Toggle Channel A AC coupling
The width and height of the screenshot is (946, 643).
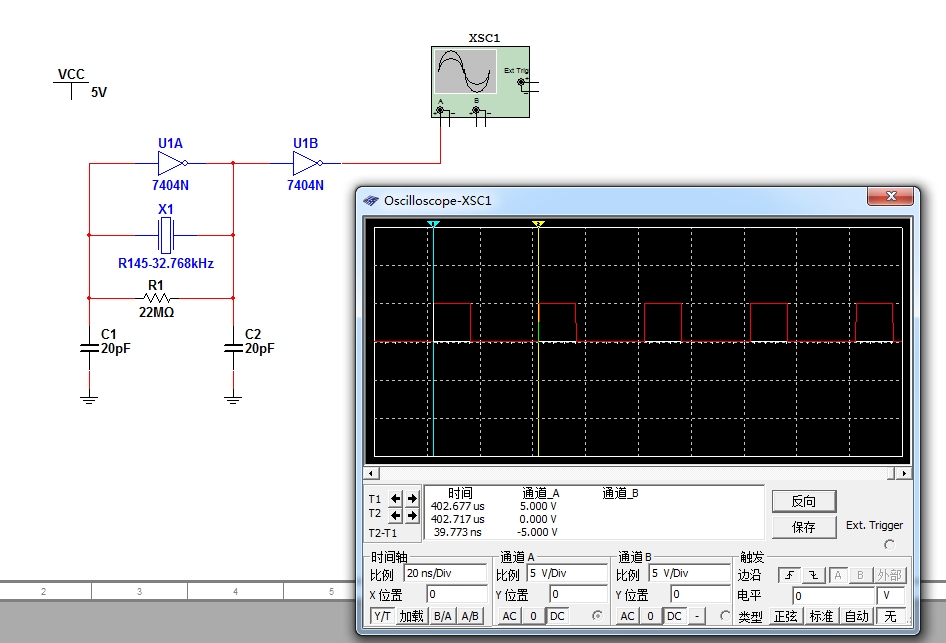[510, 616]
